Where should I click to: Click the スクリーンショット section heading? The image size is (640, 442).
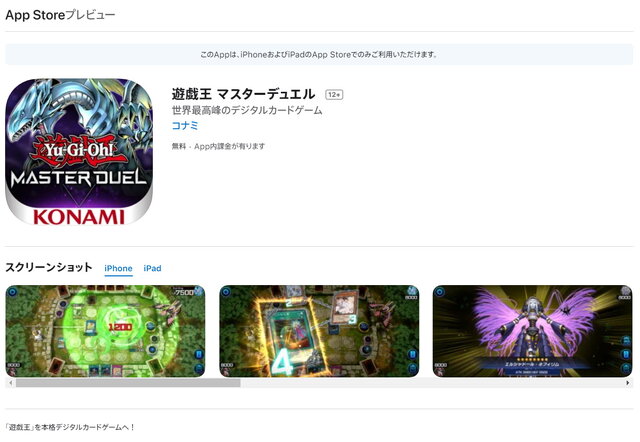[49, 267]
